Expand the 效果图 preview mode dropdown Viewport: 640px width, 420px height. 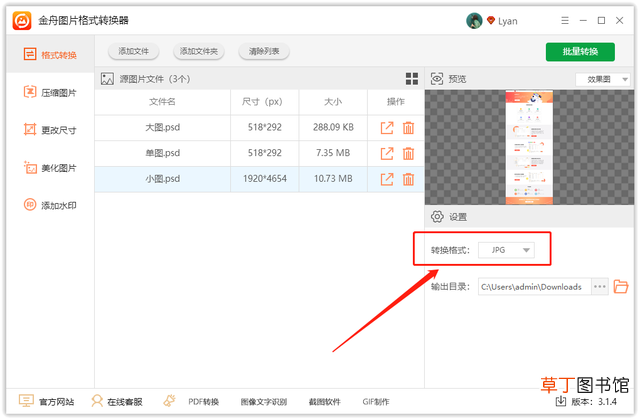coord(603,79)
